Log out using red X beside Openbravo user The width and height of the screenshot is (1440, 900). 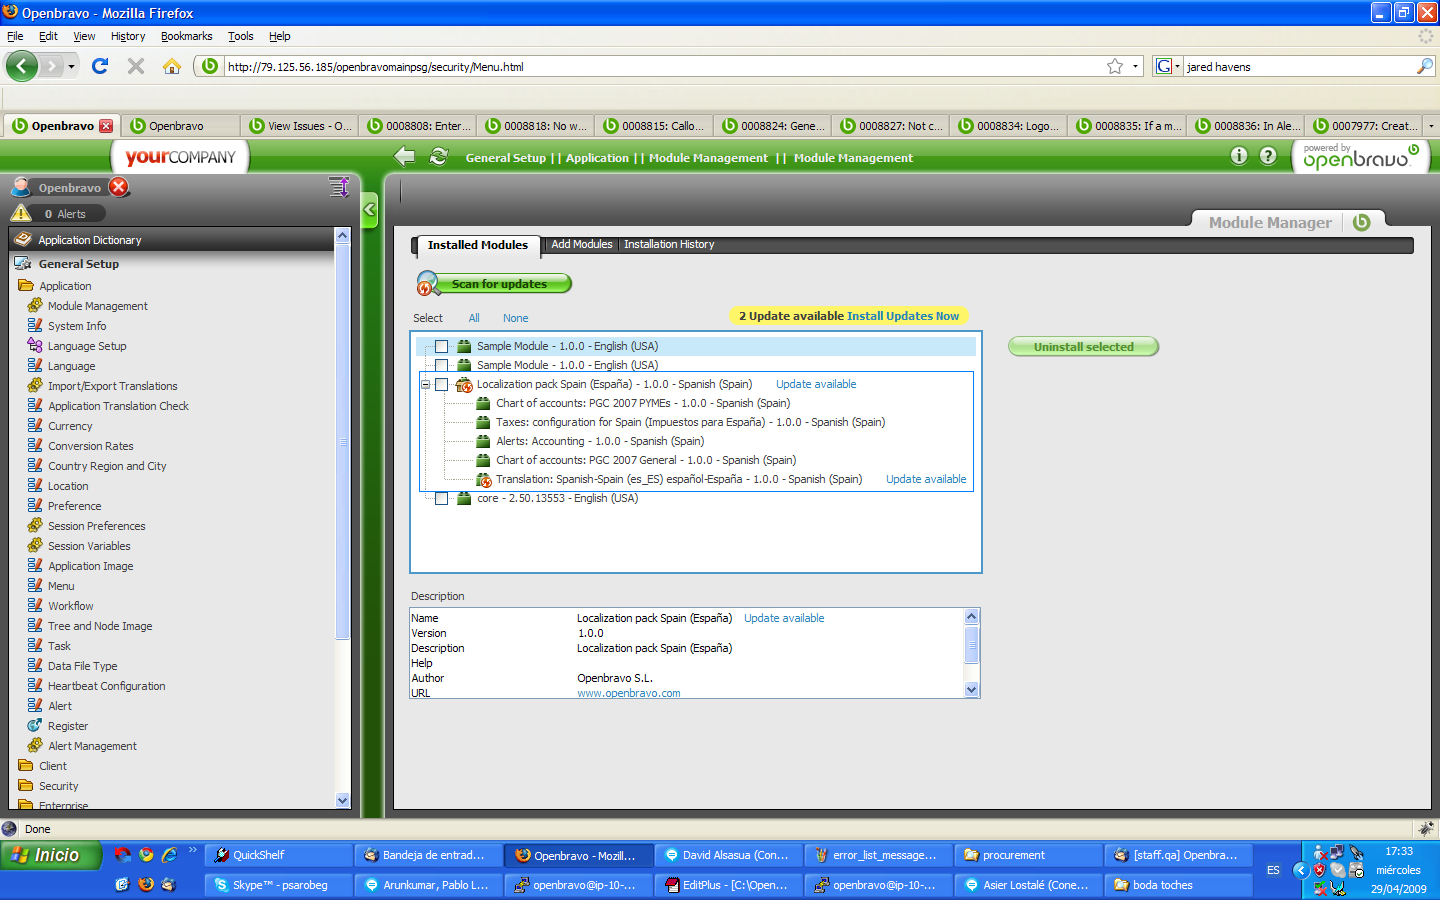[x=119, y=187]
